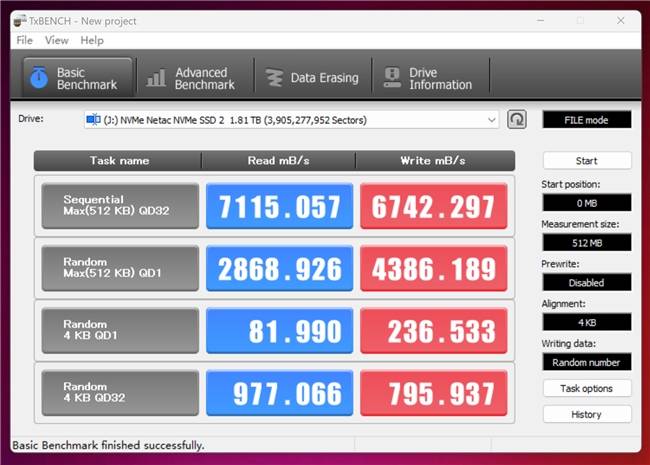Click the Drive Information disk icon
This screenshot has height=465, width=650.
pos(392,78)
